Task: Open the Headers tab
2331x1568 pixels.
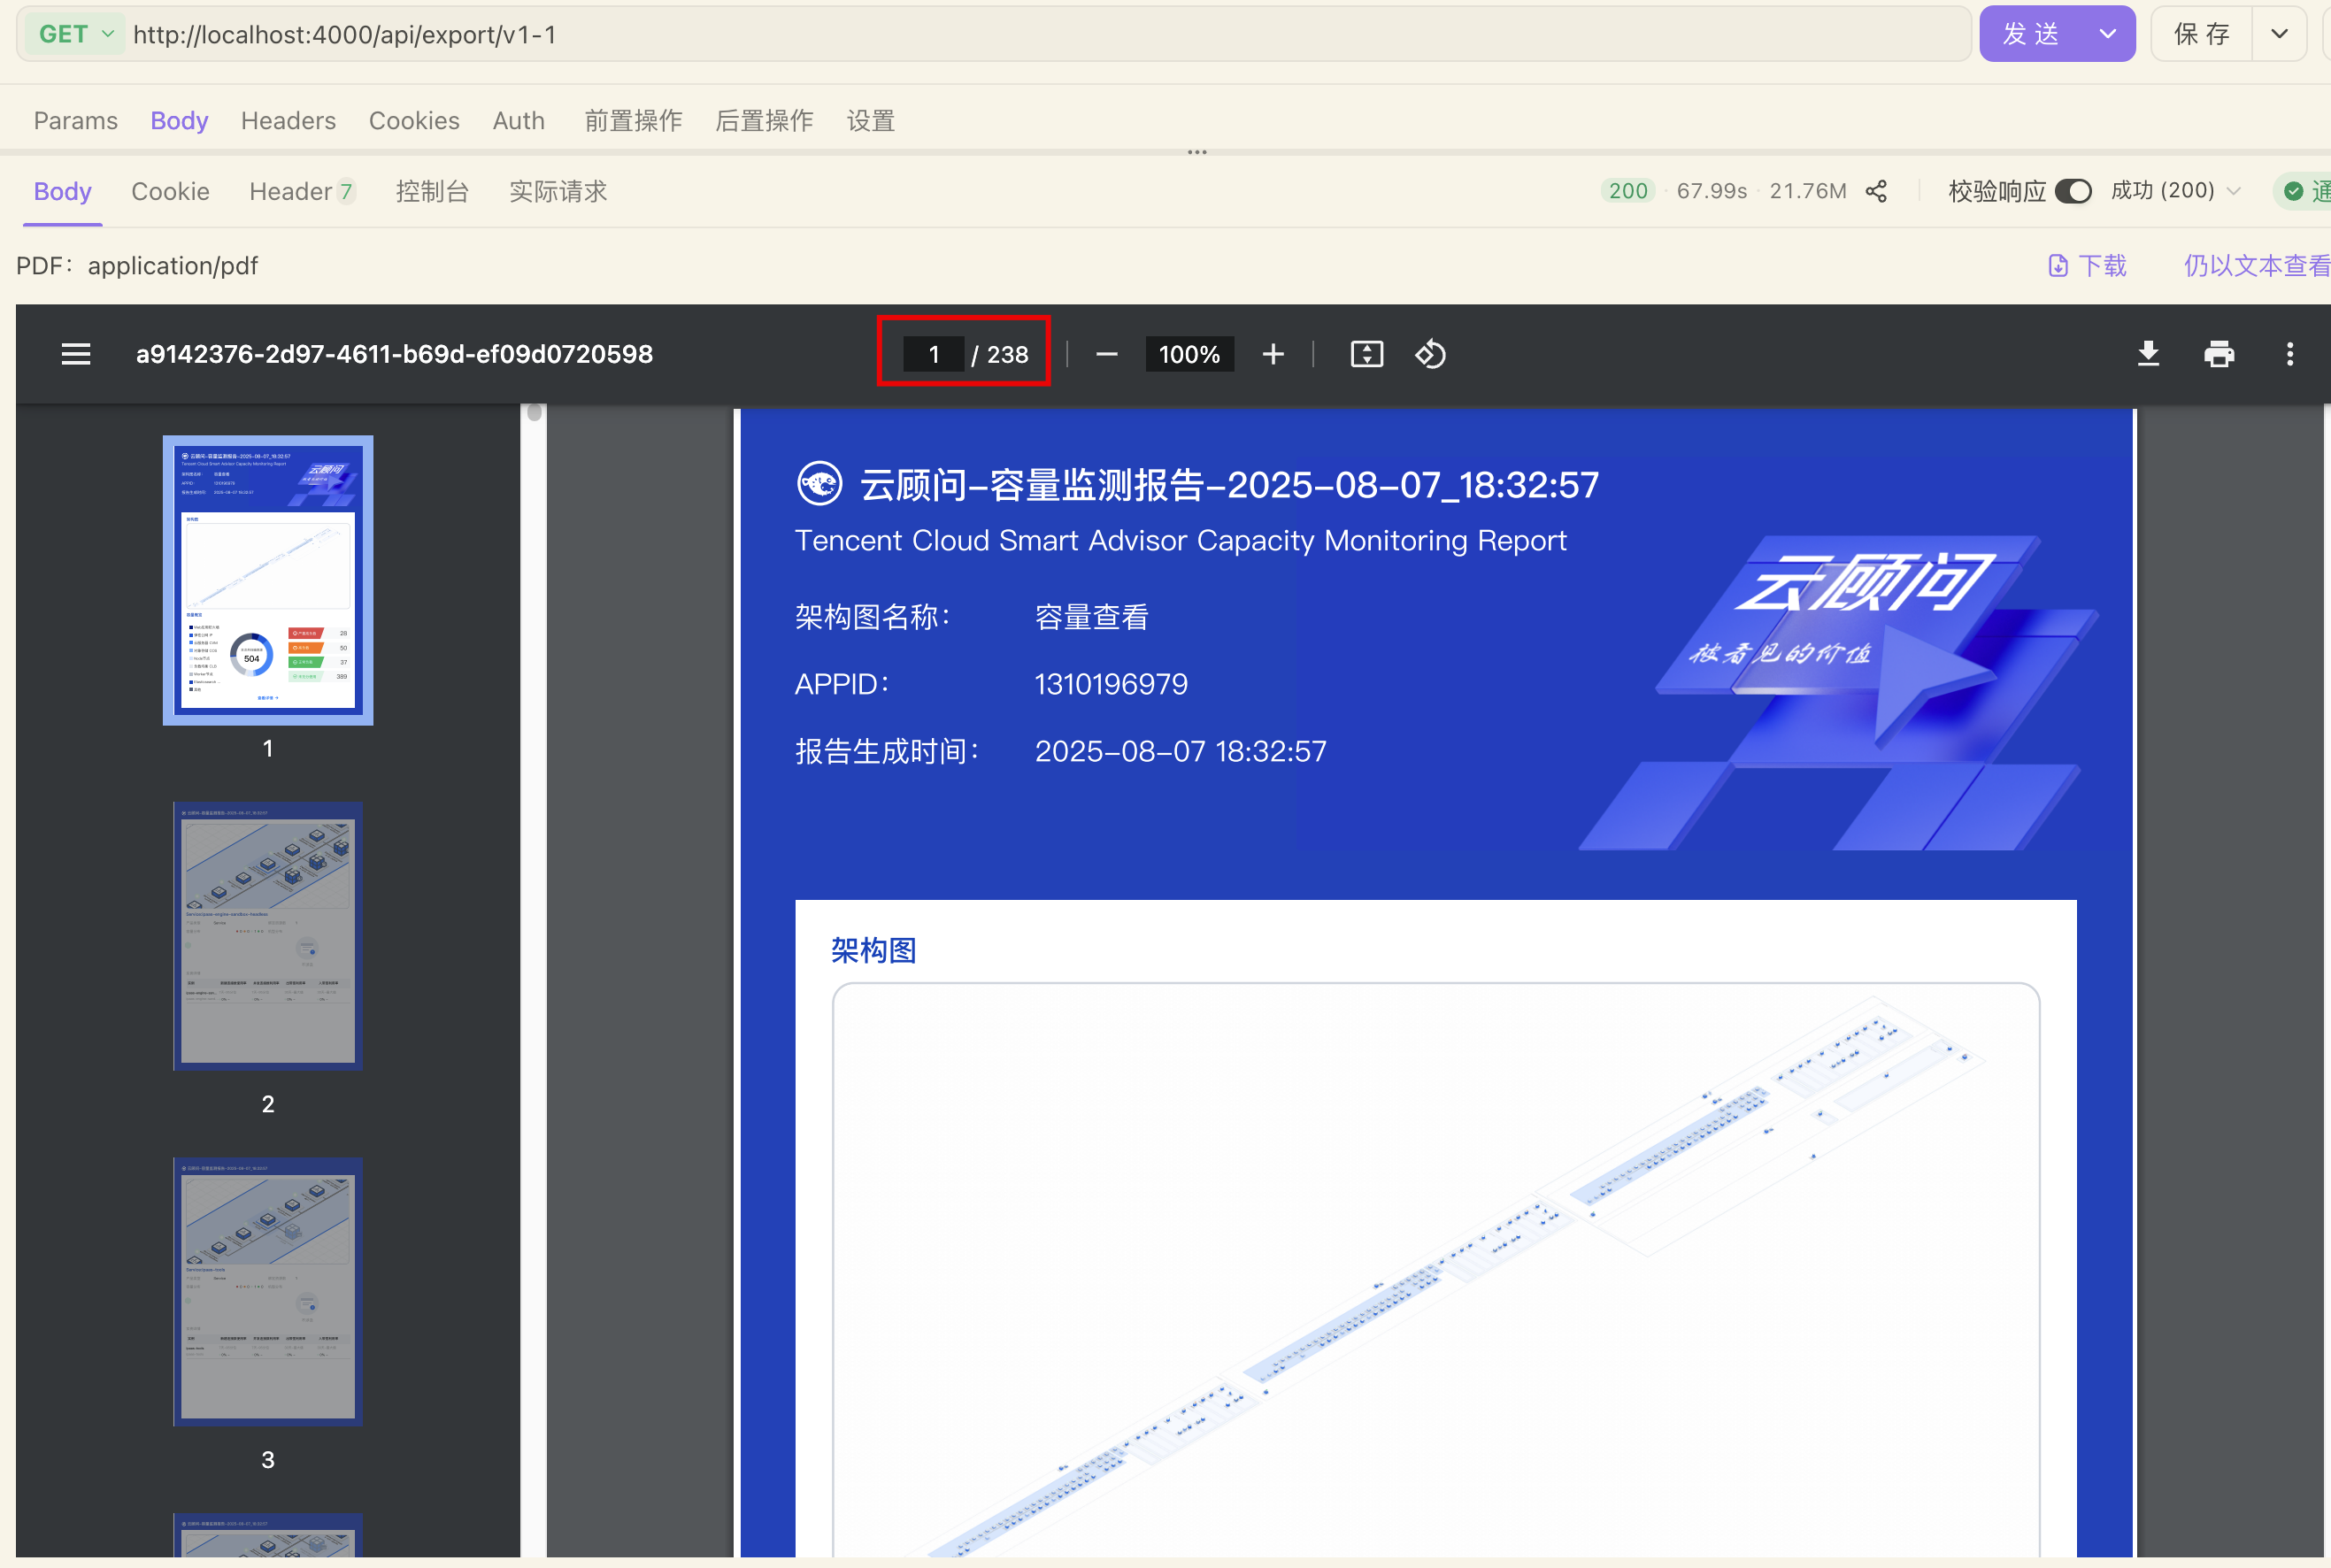Action: pos(288,121)
